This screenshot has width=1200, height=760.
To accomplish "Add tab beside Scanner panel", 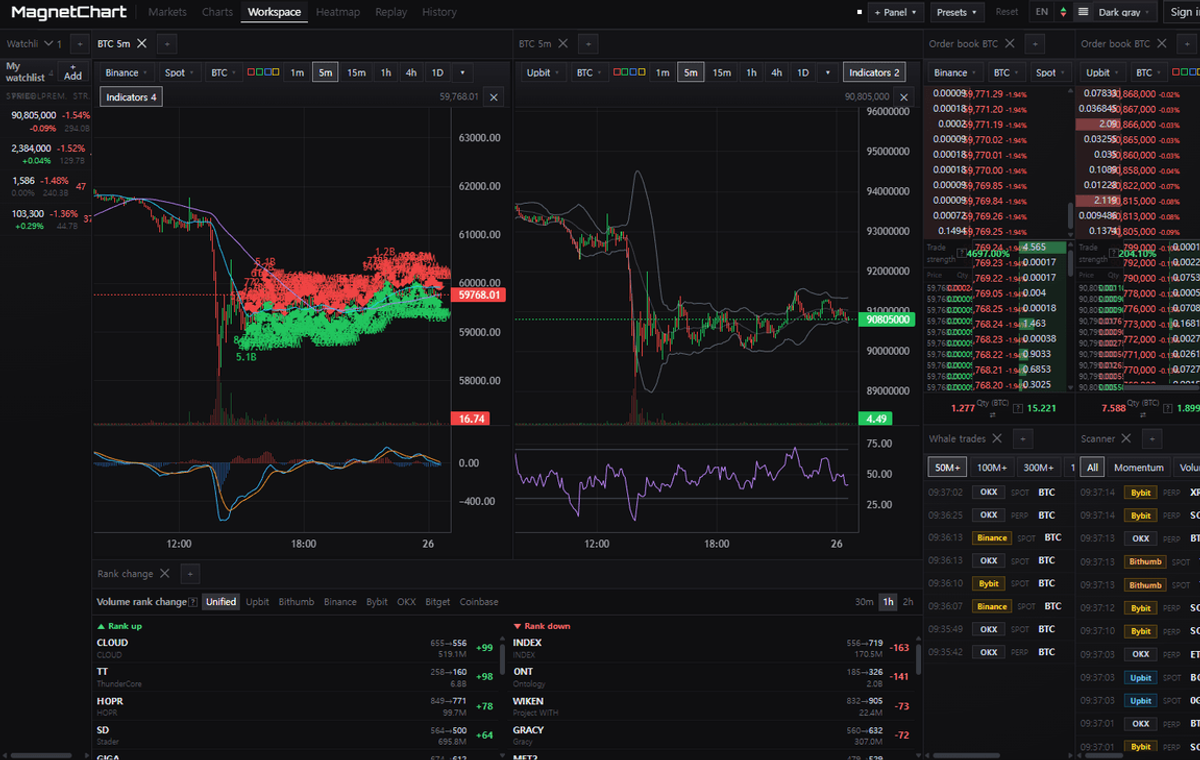I will tap(1153, 439).
